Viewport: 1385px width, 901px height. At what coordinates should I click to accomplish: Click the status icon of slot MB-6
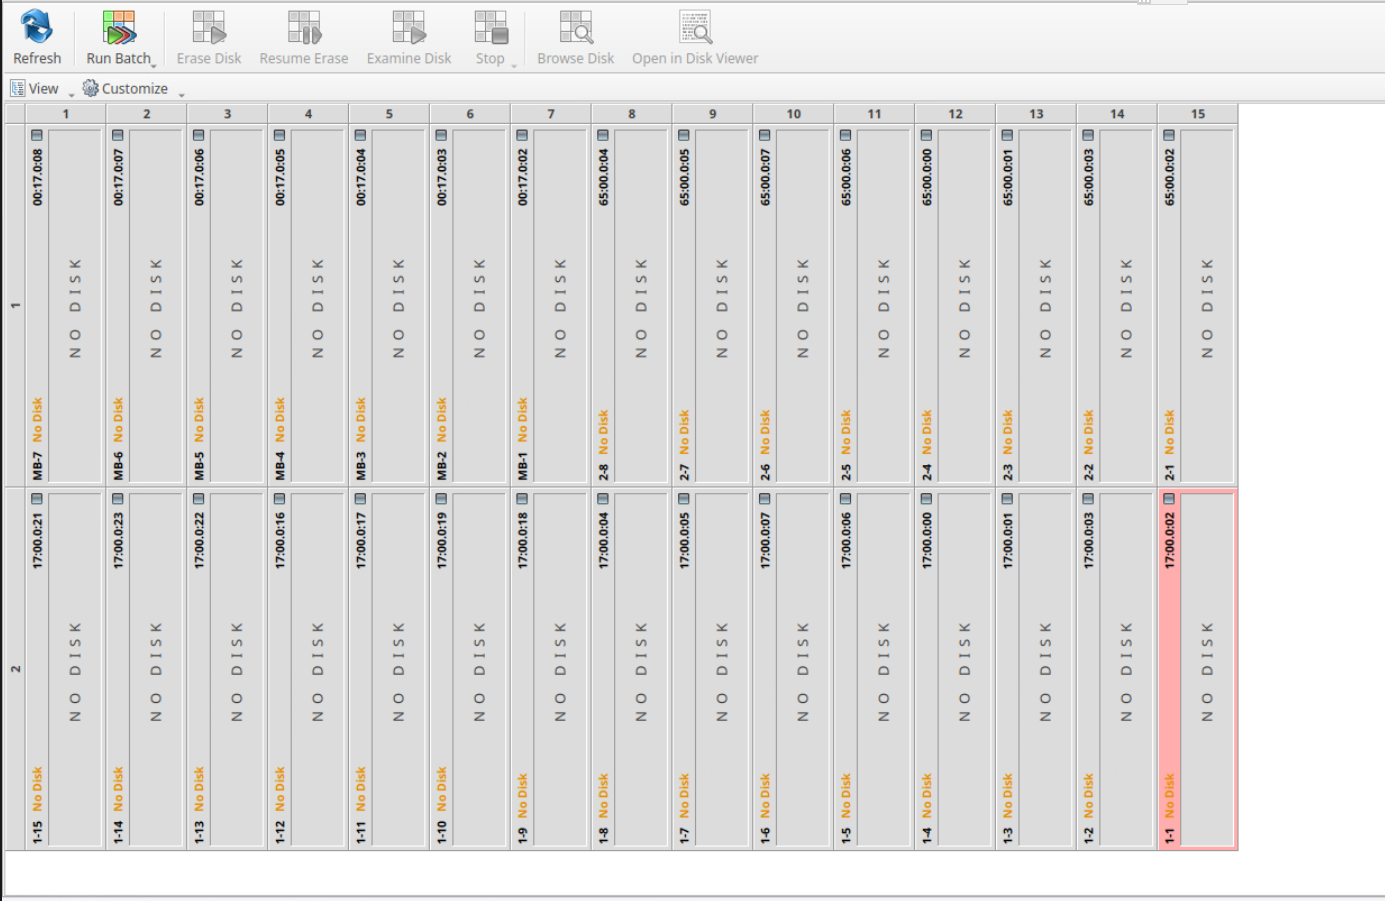point(118,135)
